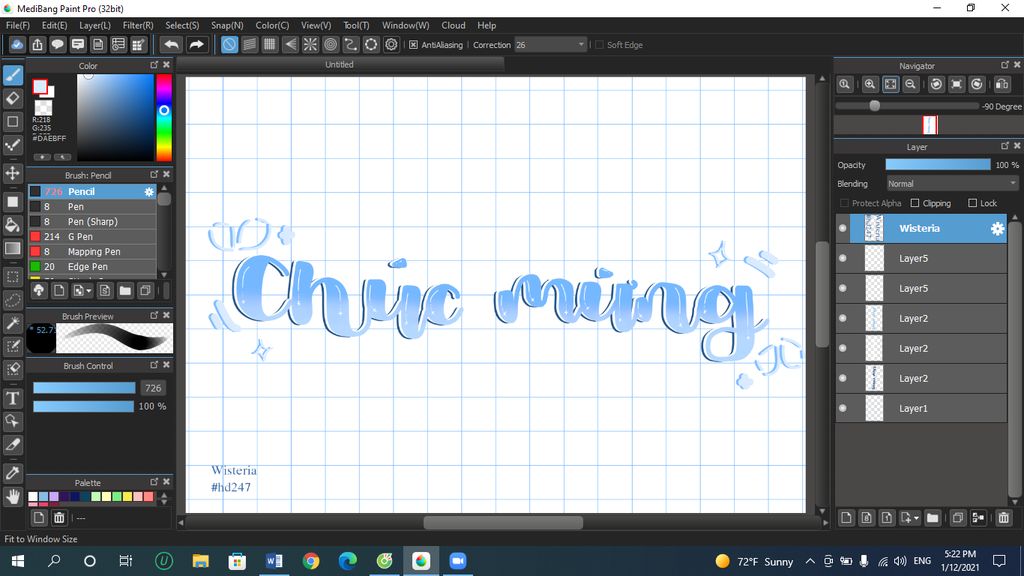
Task: Click the canvas horizontal scrollbar
Action: click(503, 522)
